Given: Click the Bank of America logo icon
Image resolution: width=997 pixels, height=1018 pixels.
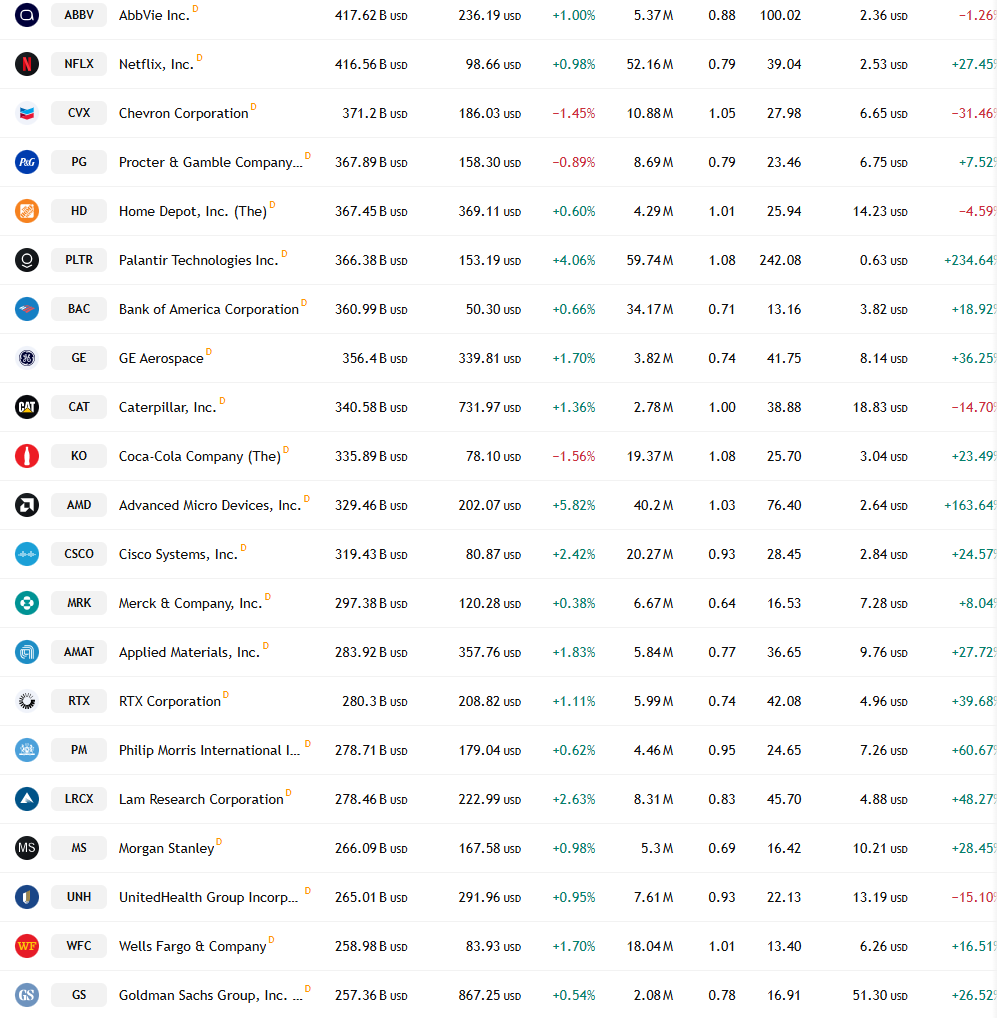Looking at the screenshot, I should point(27,309).
